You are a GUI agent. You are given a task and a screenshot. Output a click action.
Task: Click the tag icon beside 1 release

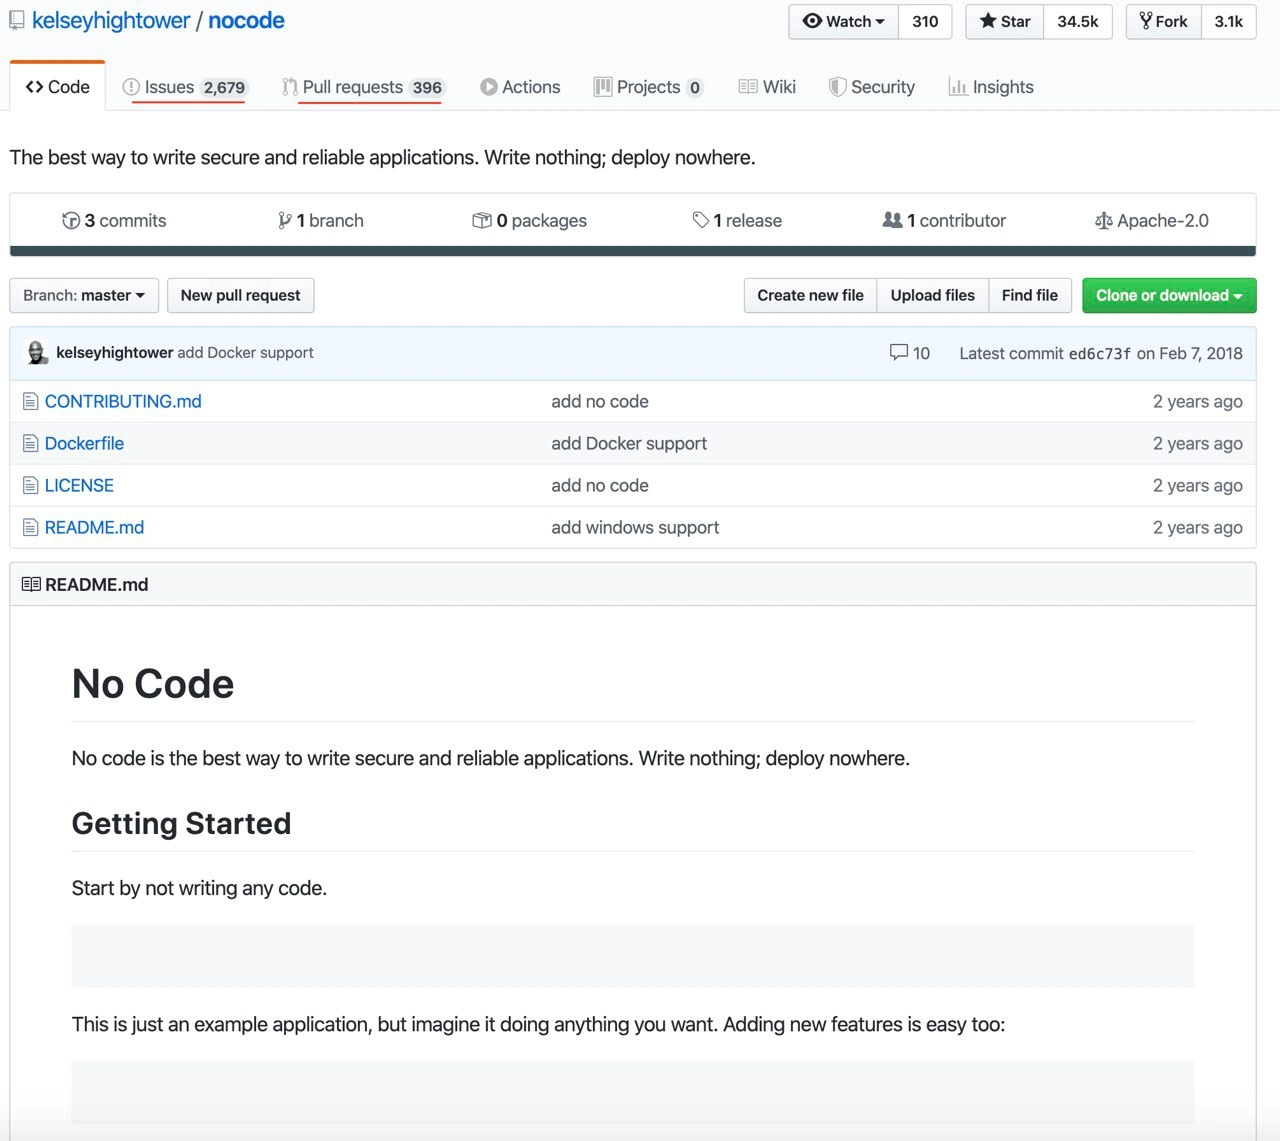tap(701, 220)
